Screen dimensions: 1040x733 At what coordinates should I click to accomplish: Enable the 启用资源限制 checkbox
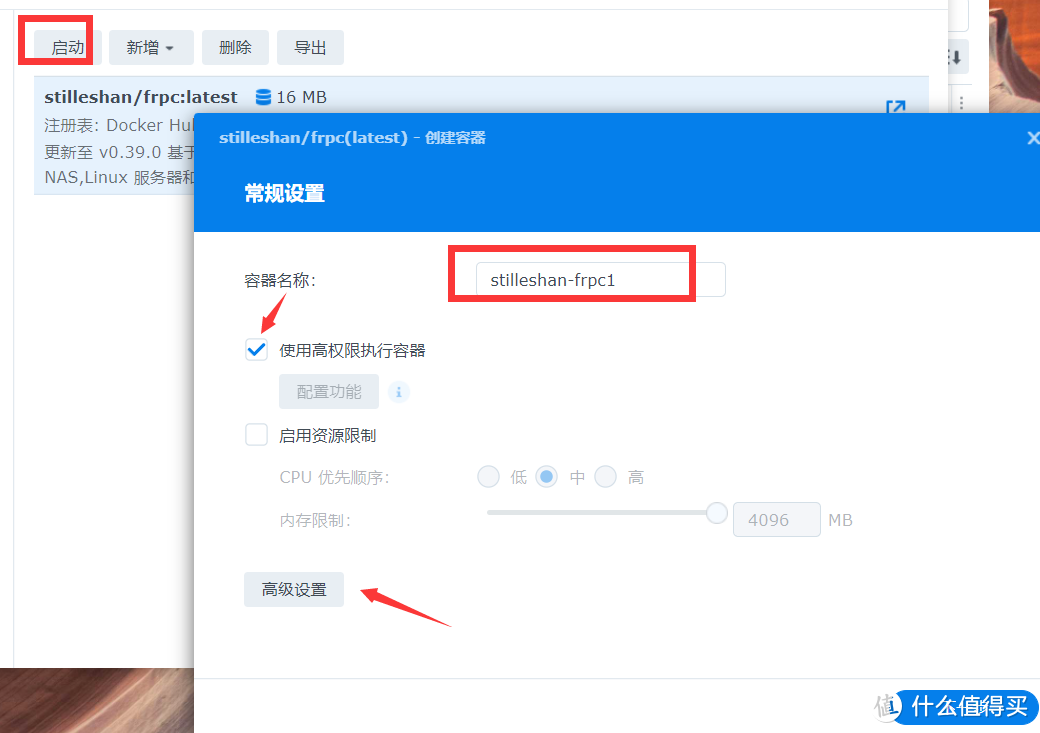click(257, 435)
